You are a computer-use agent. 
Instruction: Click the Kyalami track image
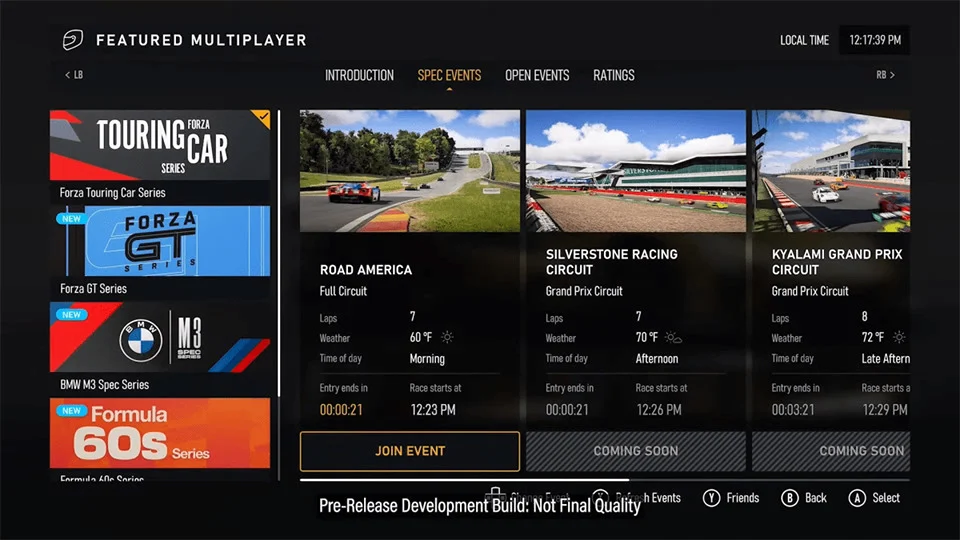(x=831, y=171)
